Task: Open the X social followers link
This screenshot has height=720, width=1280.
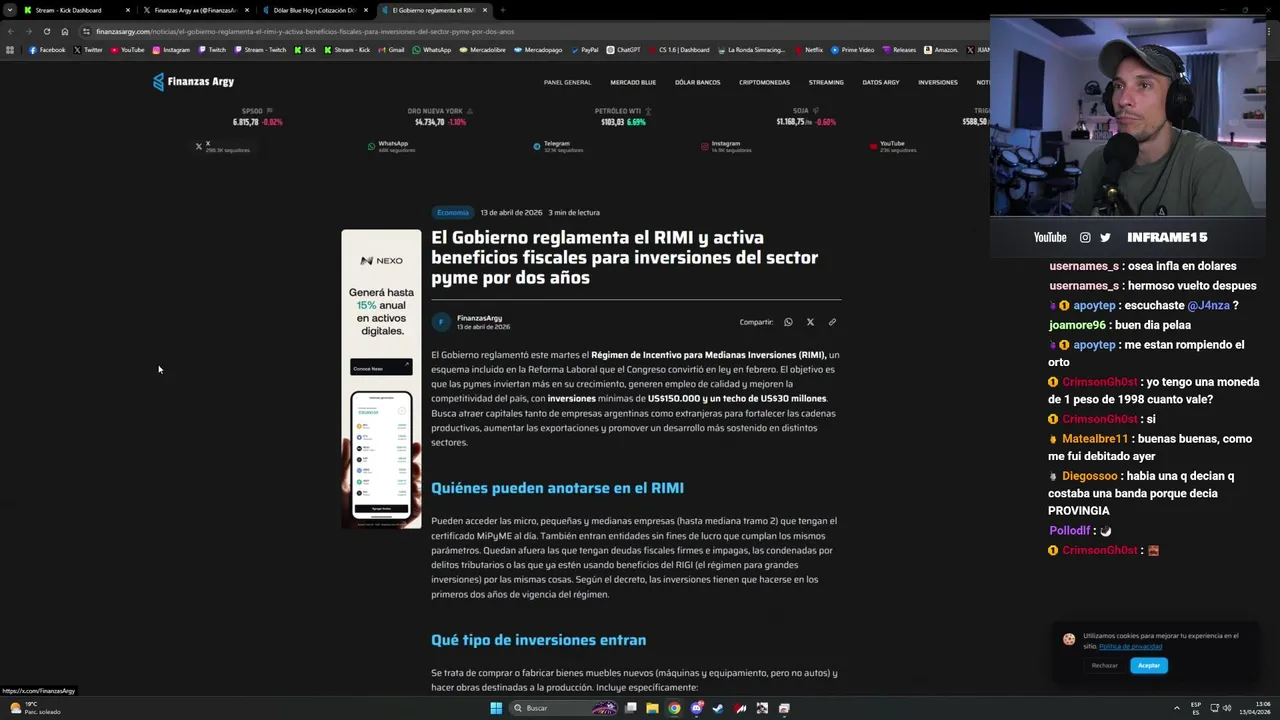Action: point(222,146)
